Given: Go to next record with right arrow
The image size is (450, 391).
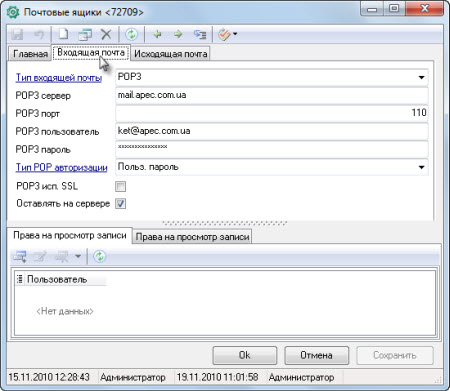Looking at the screenshot, I should click(178, 34).
